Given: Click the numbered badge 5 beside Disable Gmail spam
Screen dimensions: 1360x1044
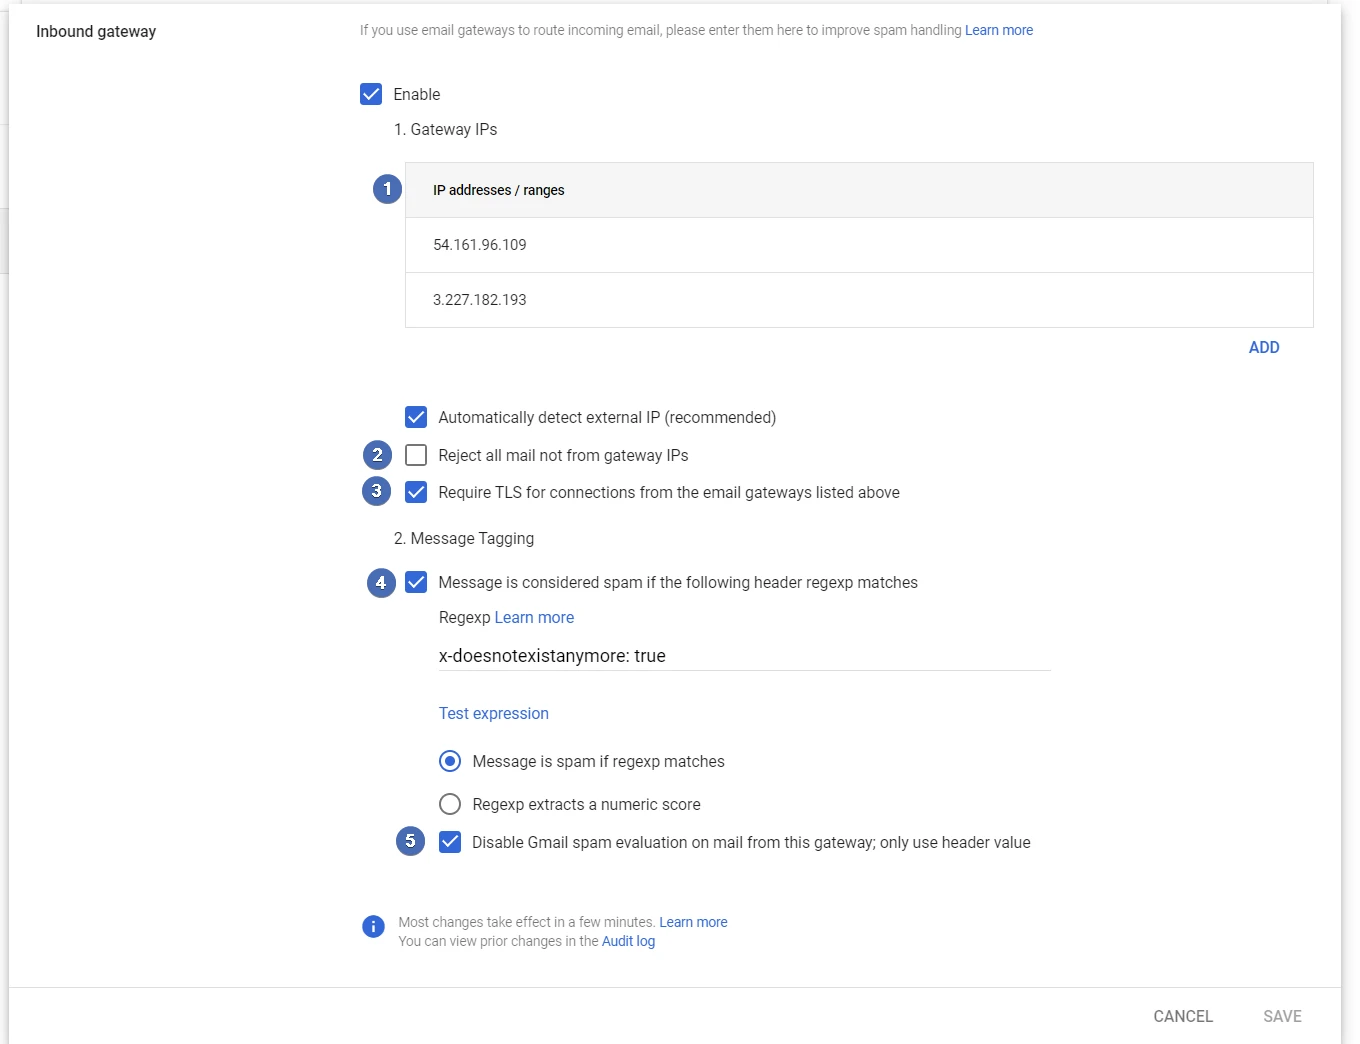Looking at the screenshot, I should click(410, 841).
